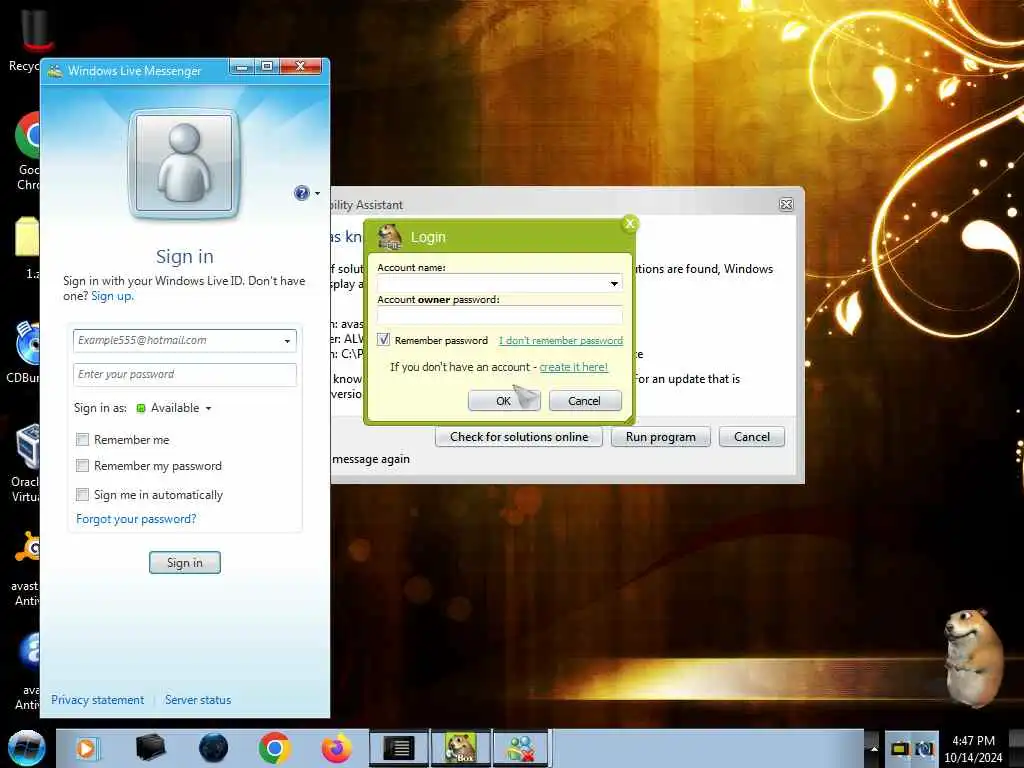This screenshot has width=1024, height=768.
Task: Show hidden tray icons arrow
Action: (874, 749)
